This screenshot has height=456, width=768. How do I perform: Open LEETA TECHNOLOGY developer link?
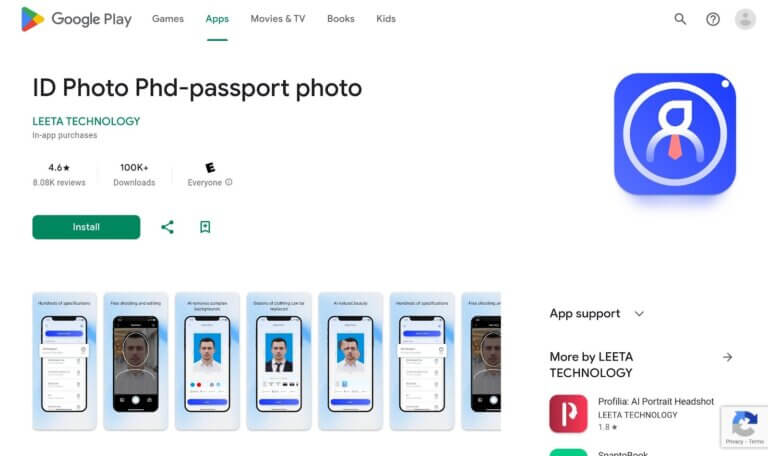click(86, 121)
